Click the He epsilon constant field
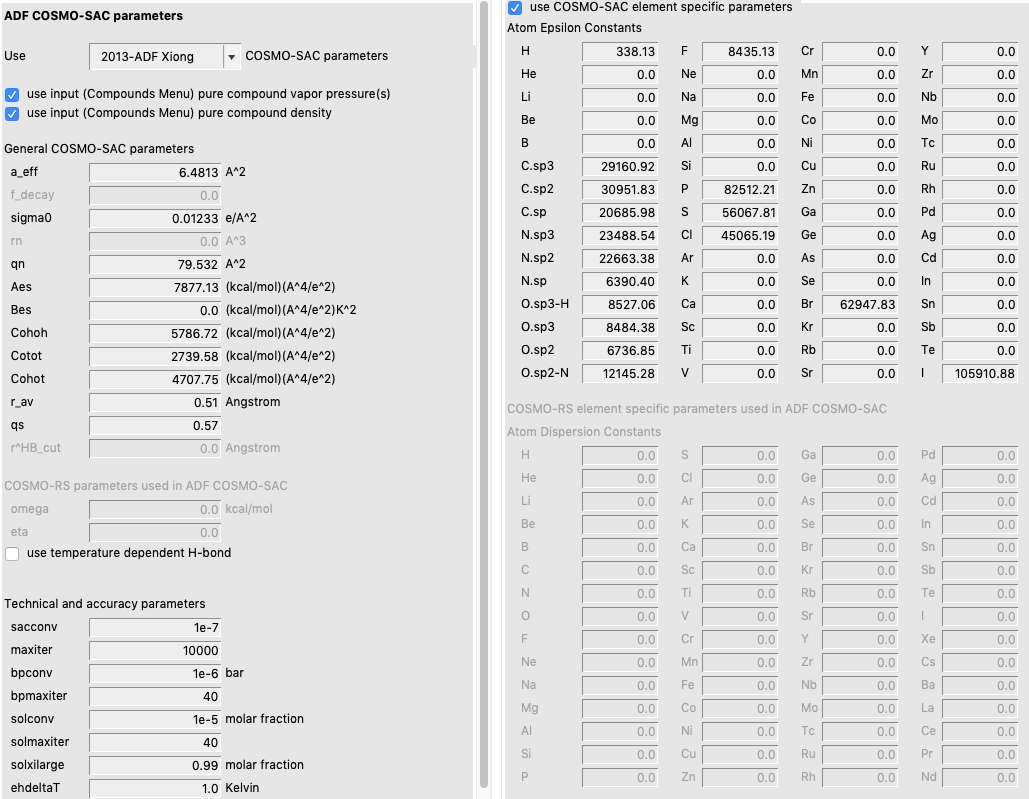Image resolution: width=1029 pixels, height=799 pixels. [620, 75]
